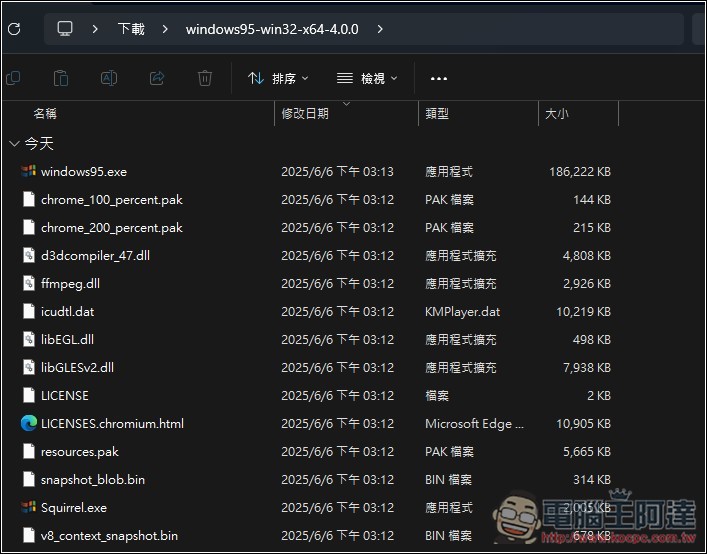707x554 pixels.
Task: Click the LICENSES.chromium.html Edge icon
Action: click(29, 423)
